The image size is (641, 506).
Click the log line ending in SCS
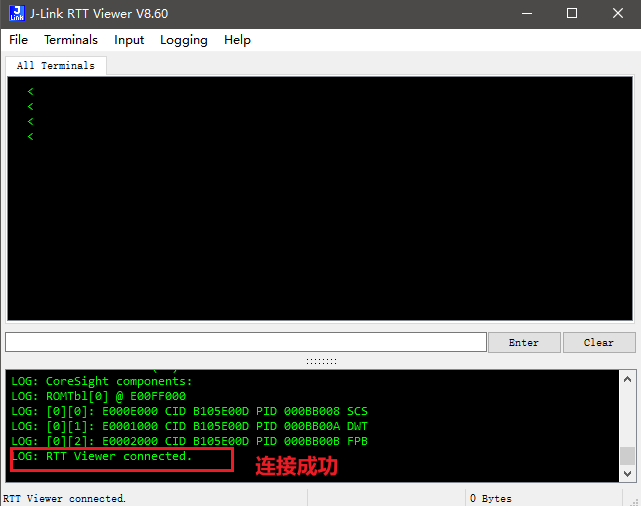(189, 411)
